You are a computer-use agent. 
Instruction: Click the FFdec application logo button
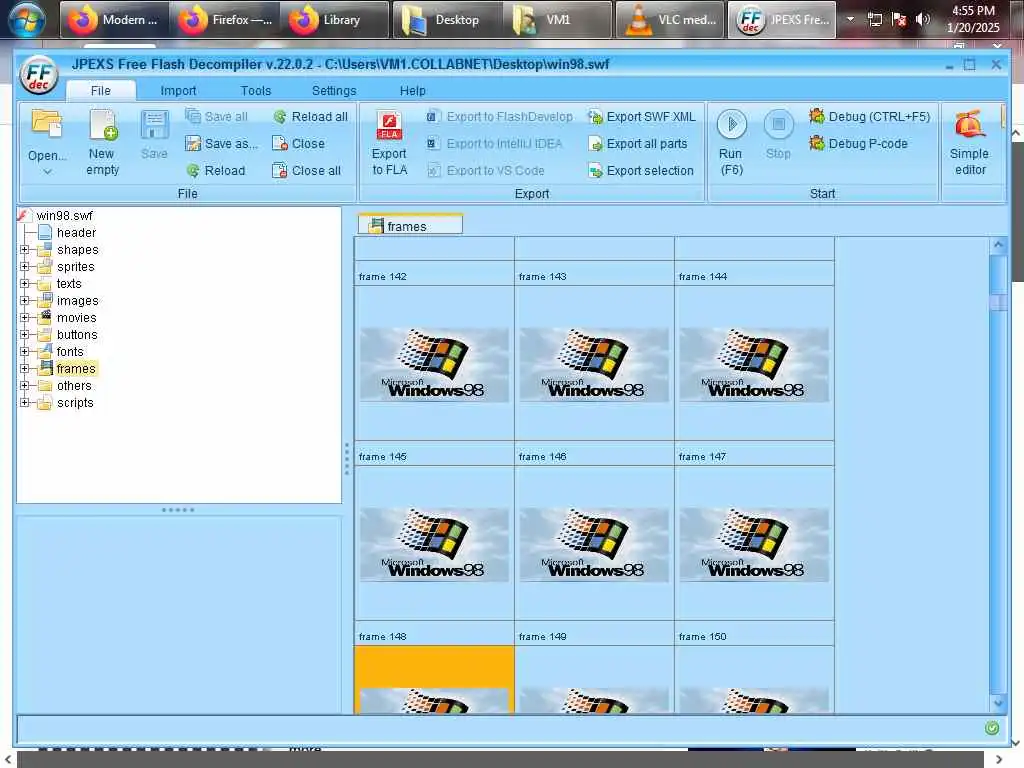pyautogui.click(x=39, y=76)
